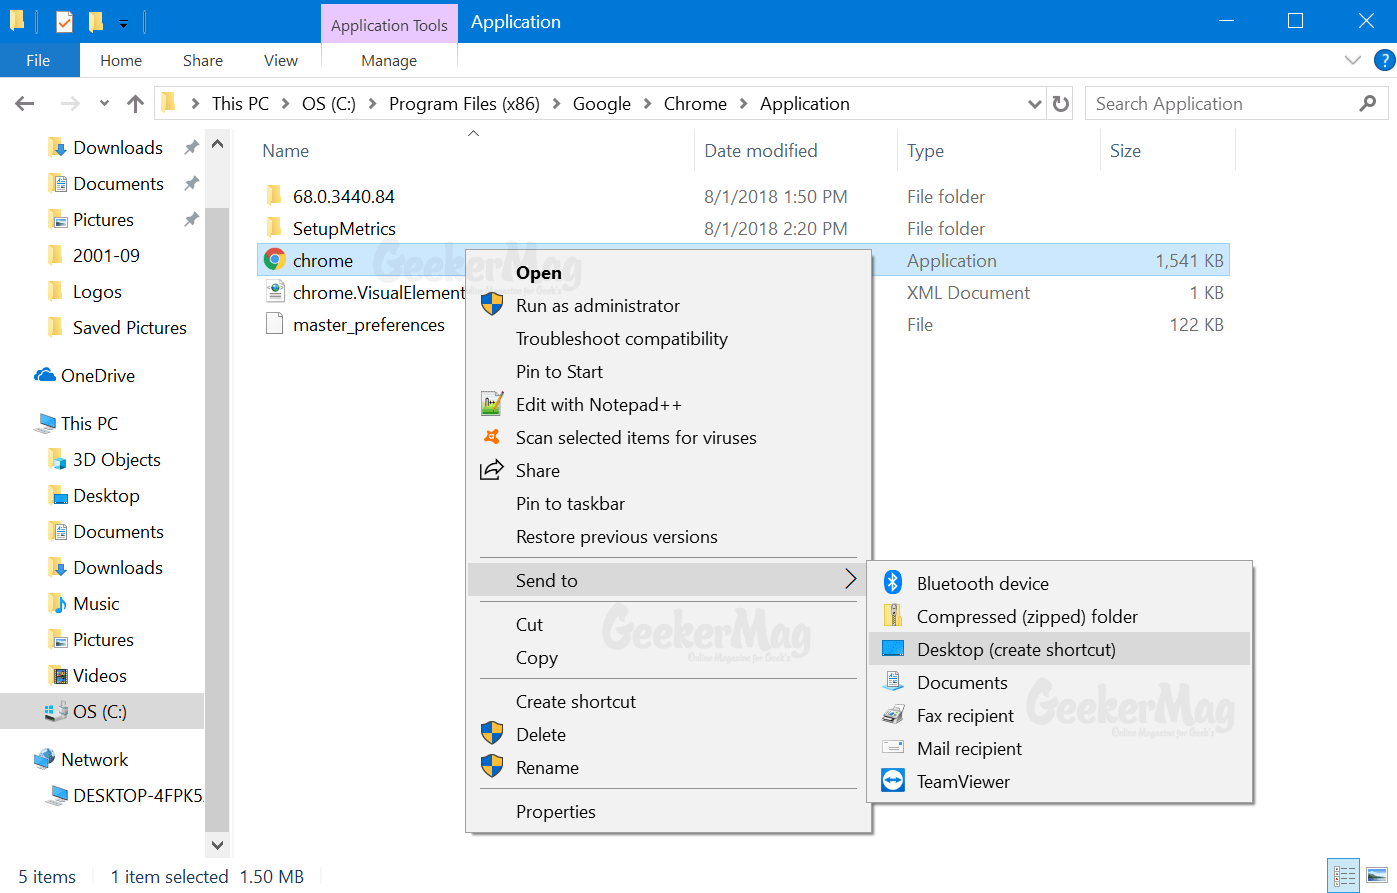1397x893 pixels.
Task: Select the Bluetooth device send option
Action: click(983, 582)
